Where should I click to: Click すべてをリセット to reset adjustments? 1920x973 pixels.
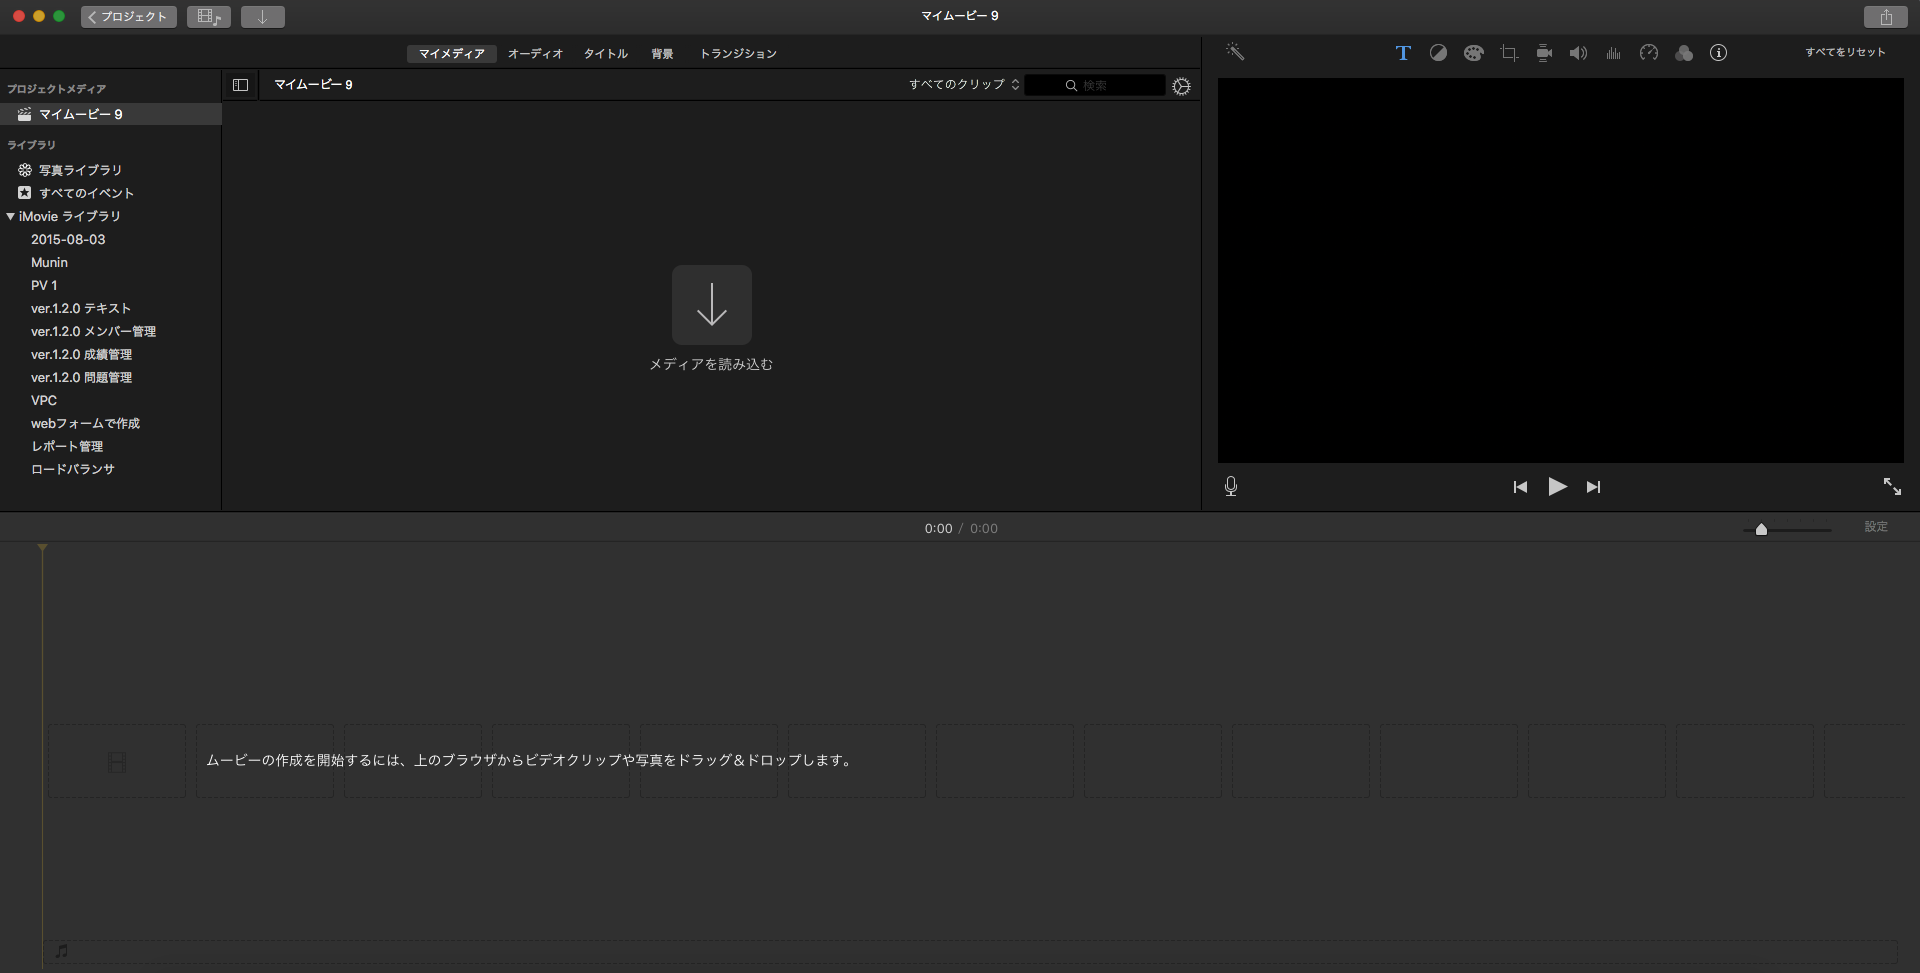pyautogui.click(x=1845, y=52)
